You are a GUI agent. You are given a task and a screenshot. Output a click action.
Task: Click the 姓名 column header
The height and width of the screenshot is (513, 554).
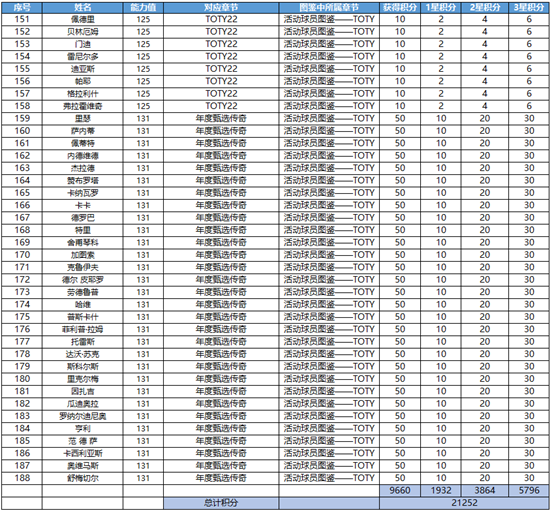[83, 7]
